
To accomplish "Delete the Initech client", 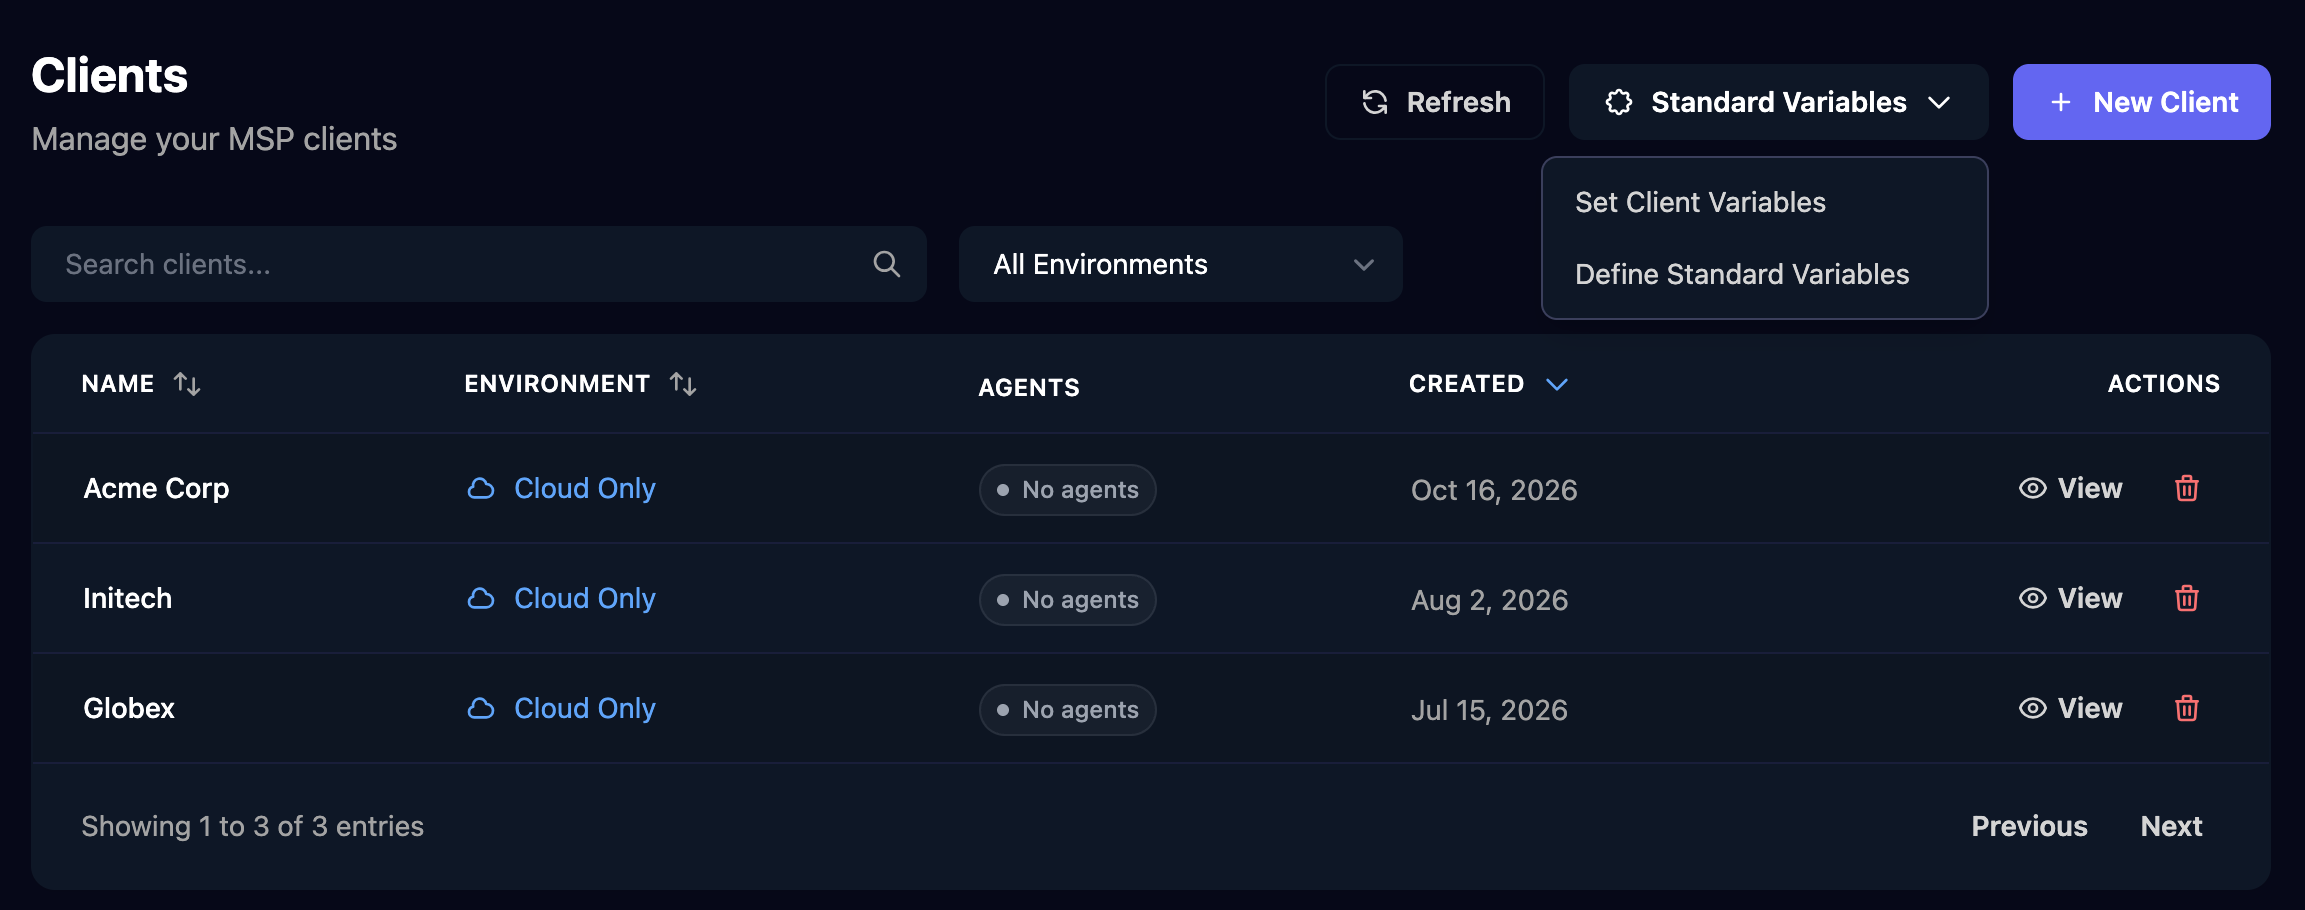I will coord(2187,598).
